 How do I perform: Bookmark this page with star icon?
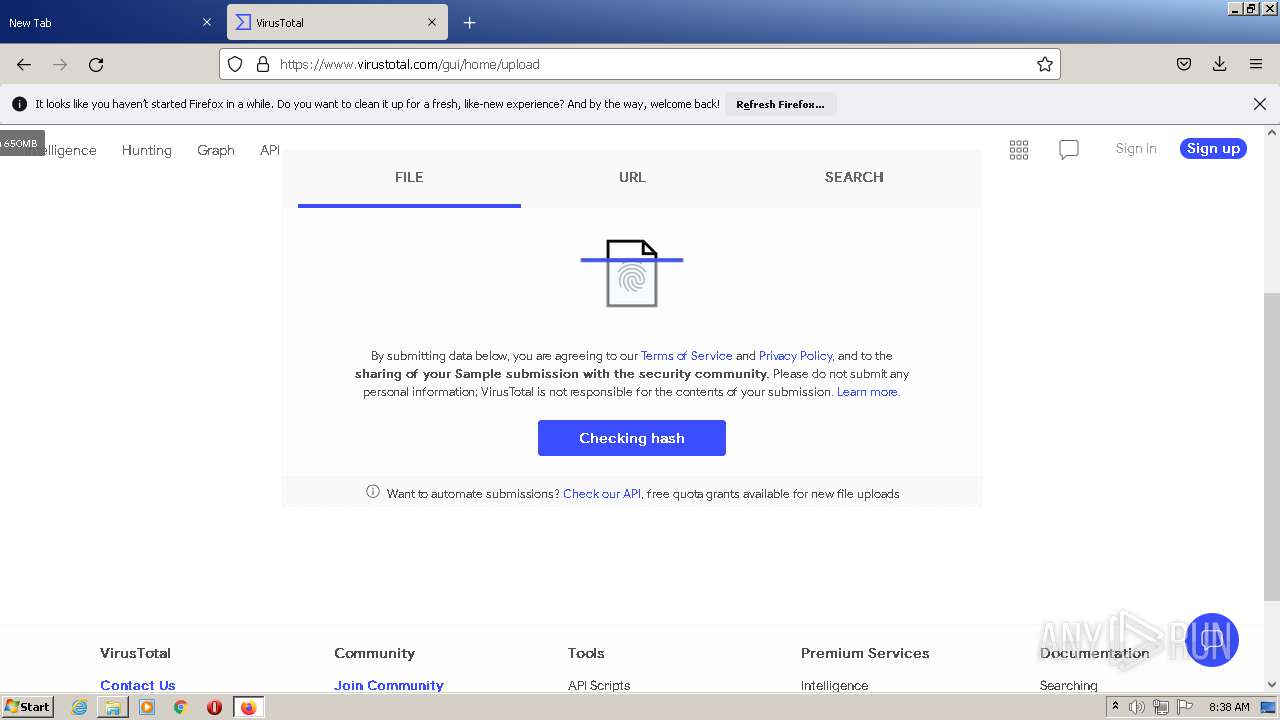point(1045,64)
